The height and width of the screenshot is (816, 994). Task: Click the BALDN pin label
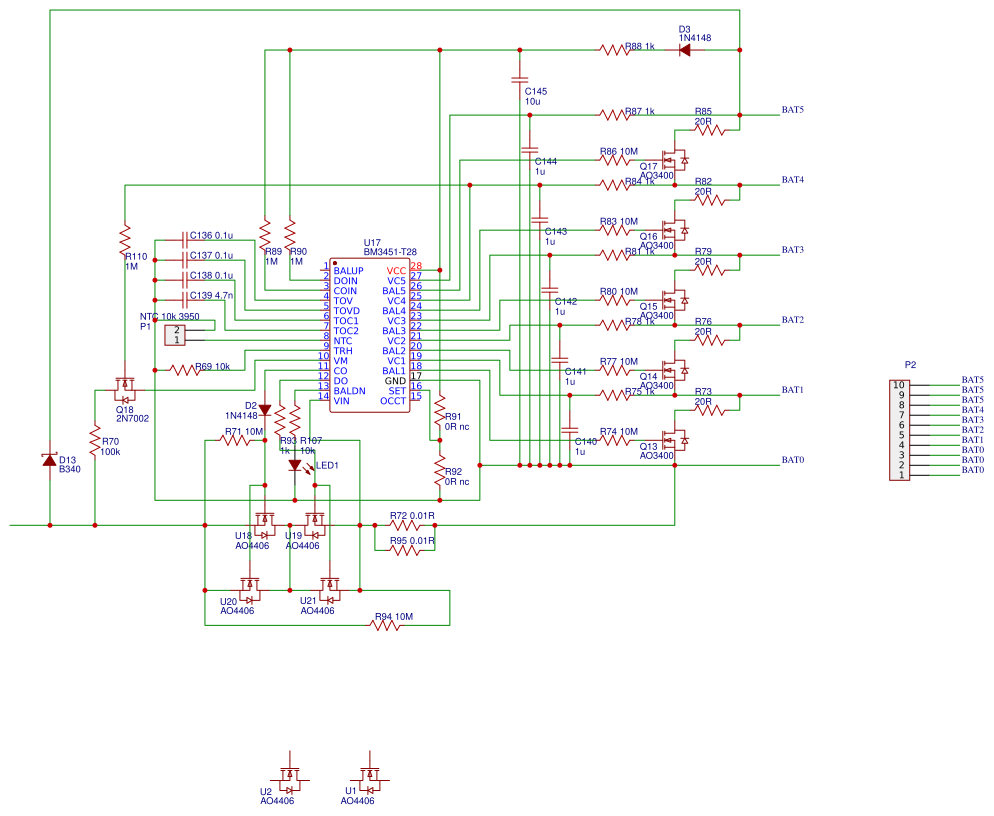point(350,391)
